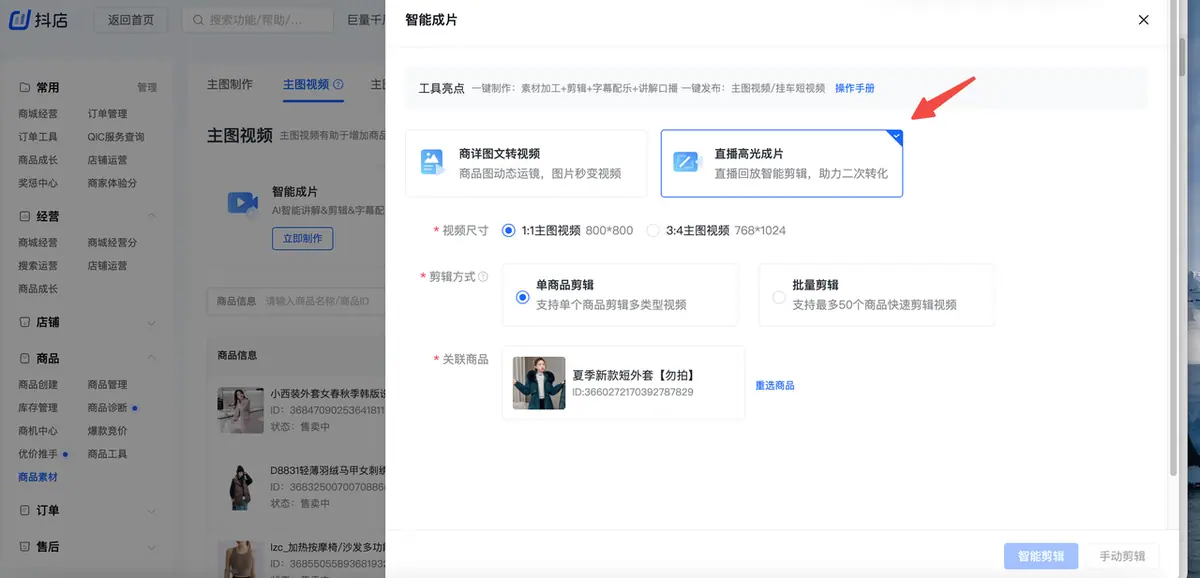Screen dimensions: 1200x578
Task: Open 商品素材 in the sidebar
Action: click(x=38, y=477)
